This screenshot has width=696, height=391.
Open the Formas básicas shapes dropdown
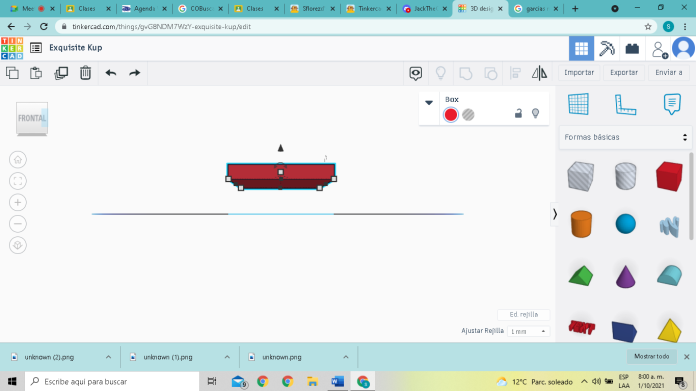click(x=625, y=137)
